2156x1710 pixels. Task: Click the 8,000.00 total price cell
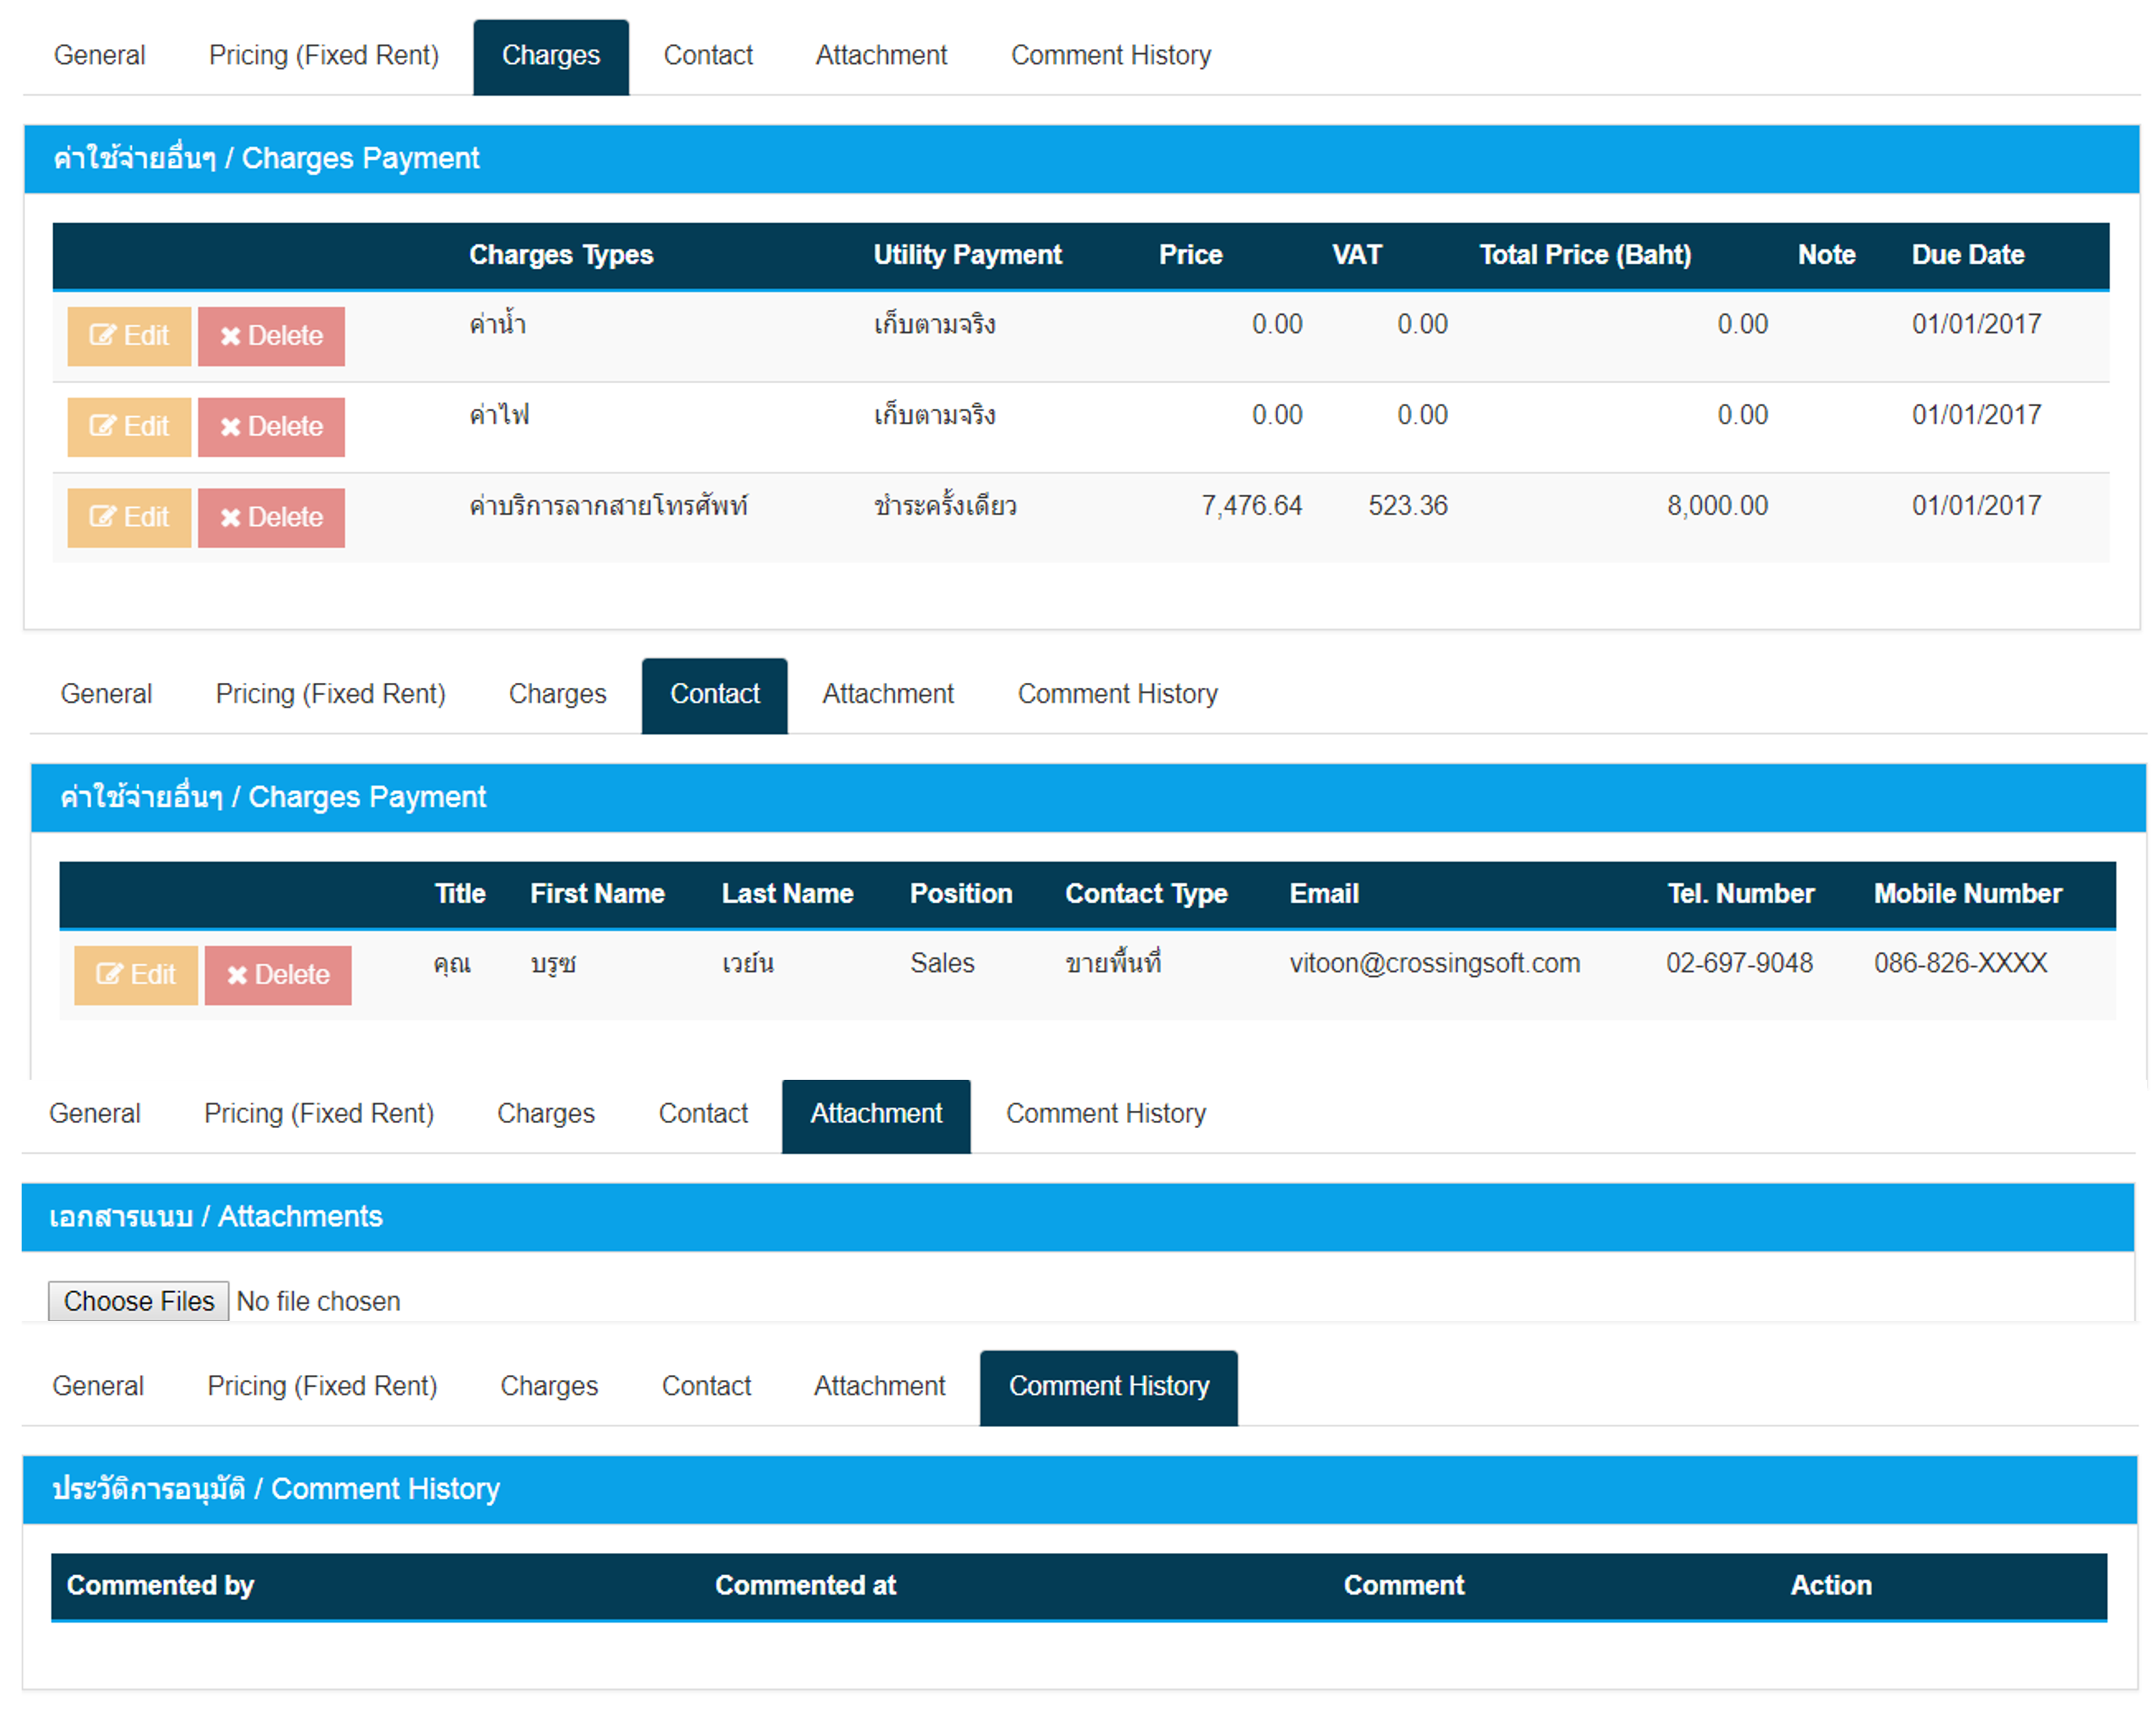pos(1717,506)
